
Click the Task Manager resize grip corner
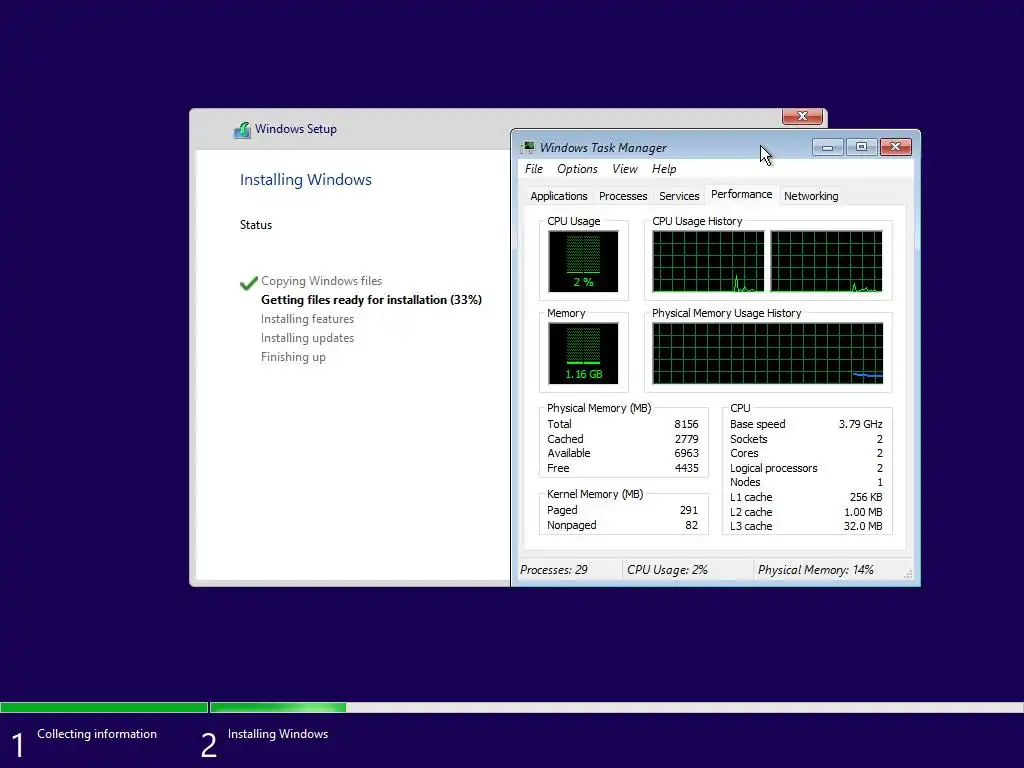tap(908, 574)
